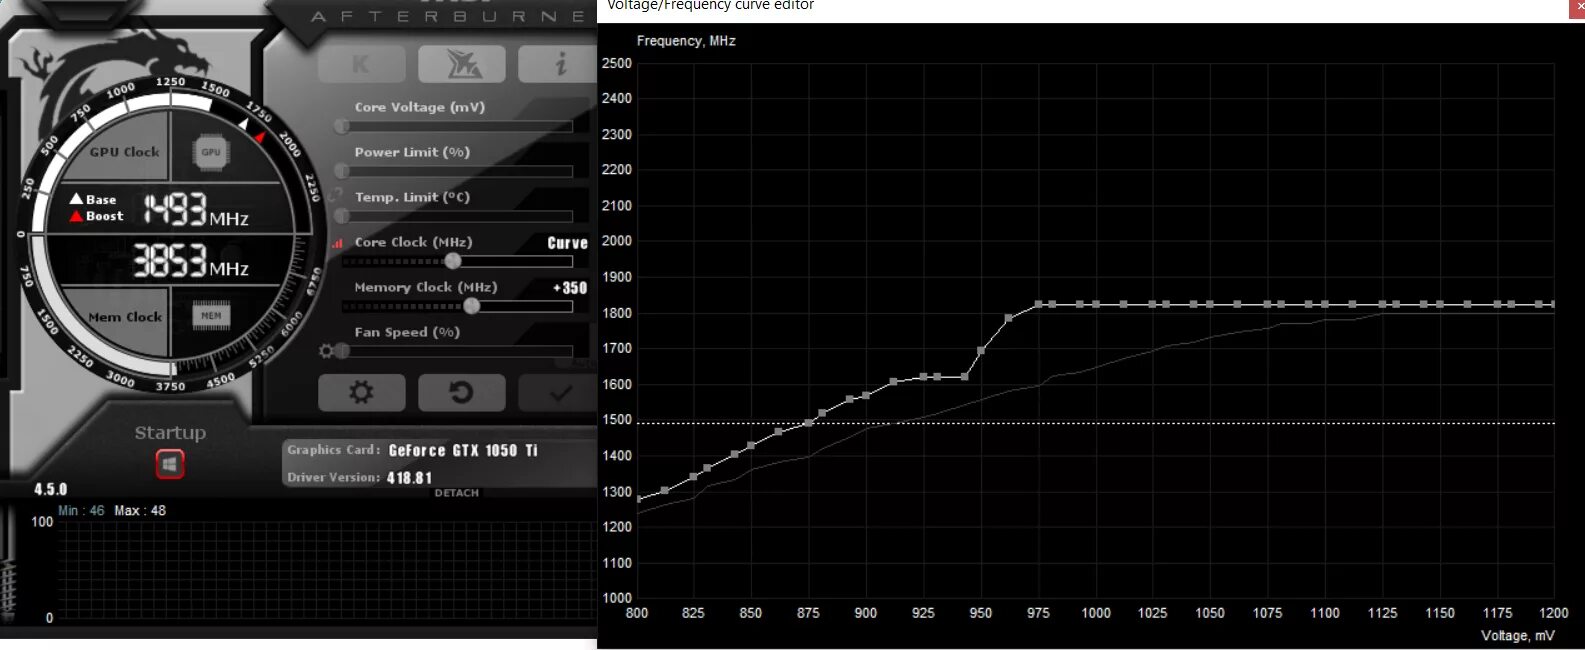Click the Kombustor K button

pos(361,65)
